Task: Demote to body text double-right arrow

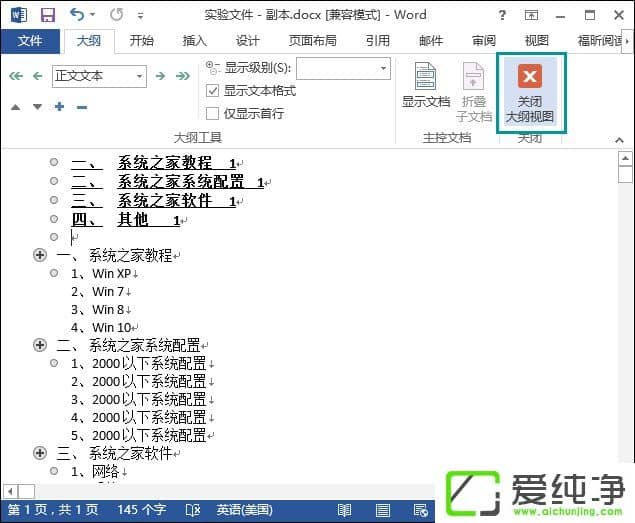Action: (183, 76)
